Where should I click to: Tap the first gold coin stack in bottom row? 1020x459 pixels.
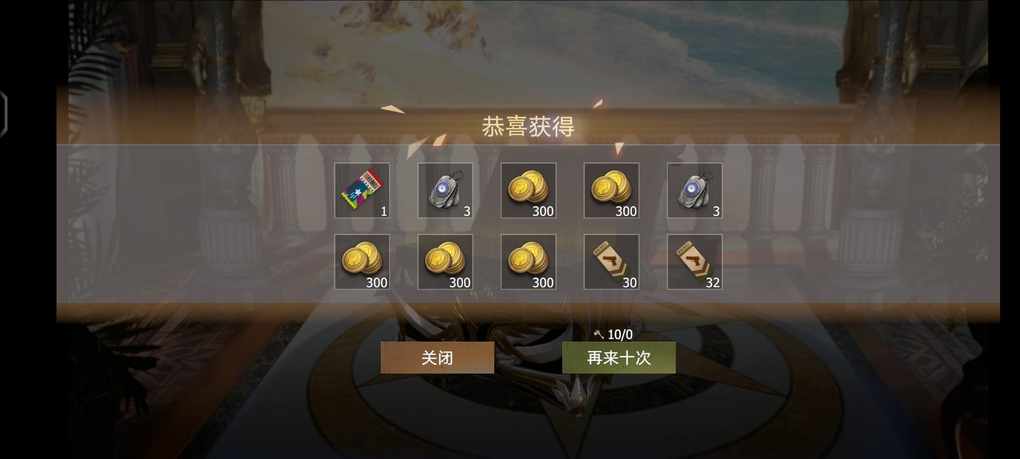point(362,261)
